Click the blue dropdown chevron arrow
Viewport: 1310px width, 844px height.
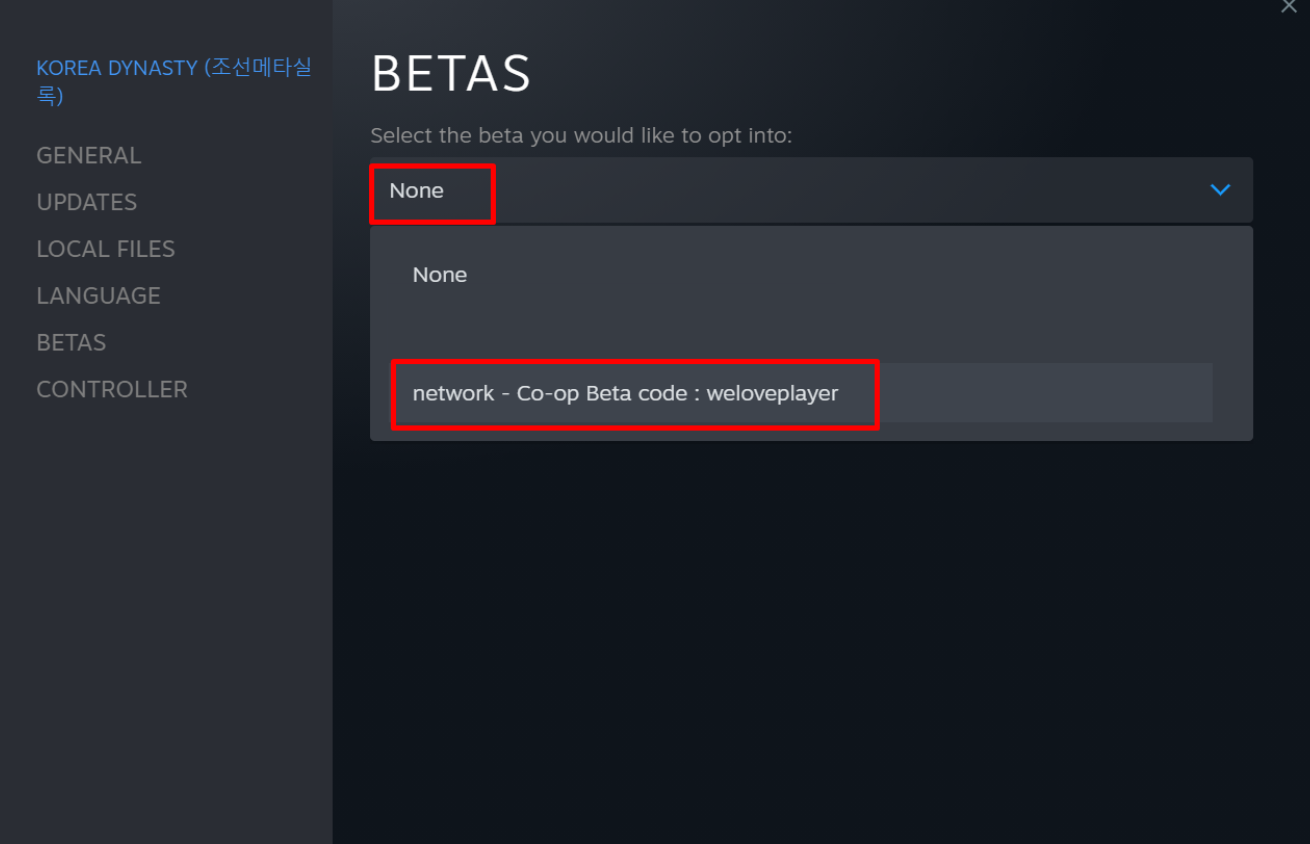(1220, 190)
